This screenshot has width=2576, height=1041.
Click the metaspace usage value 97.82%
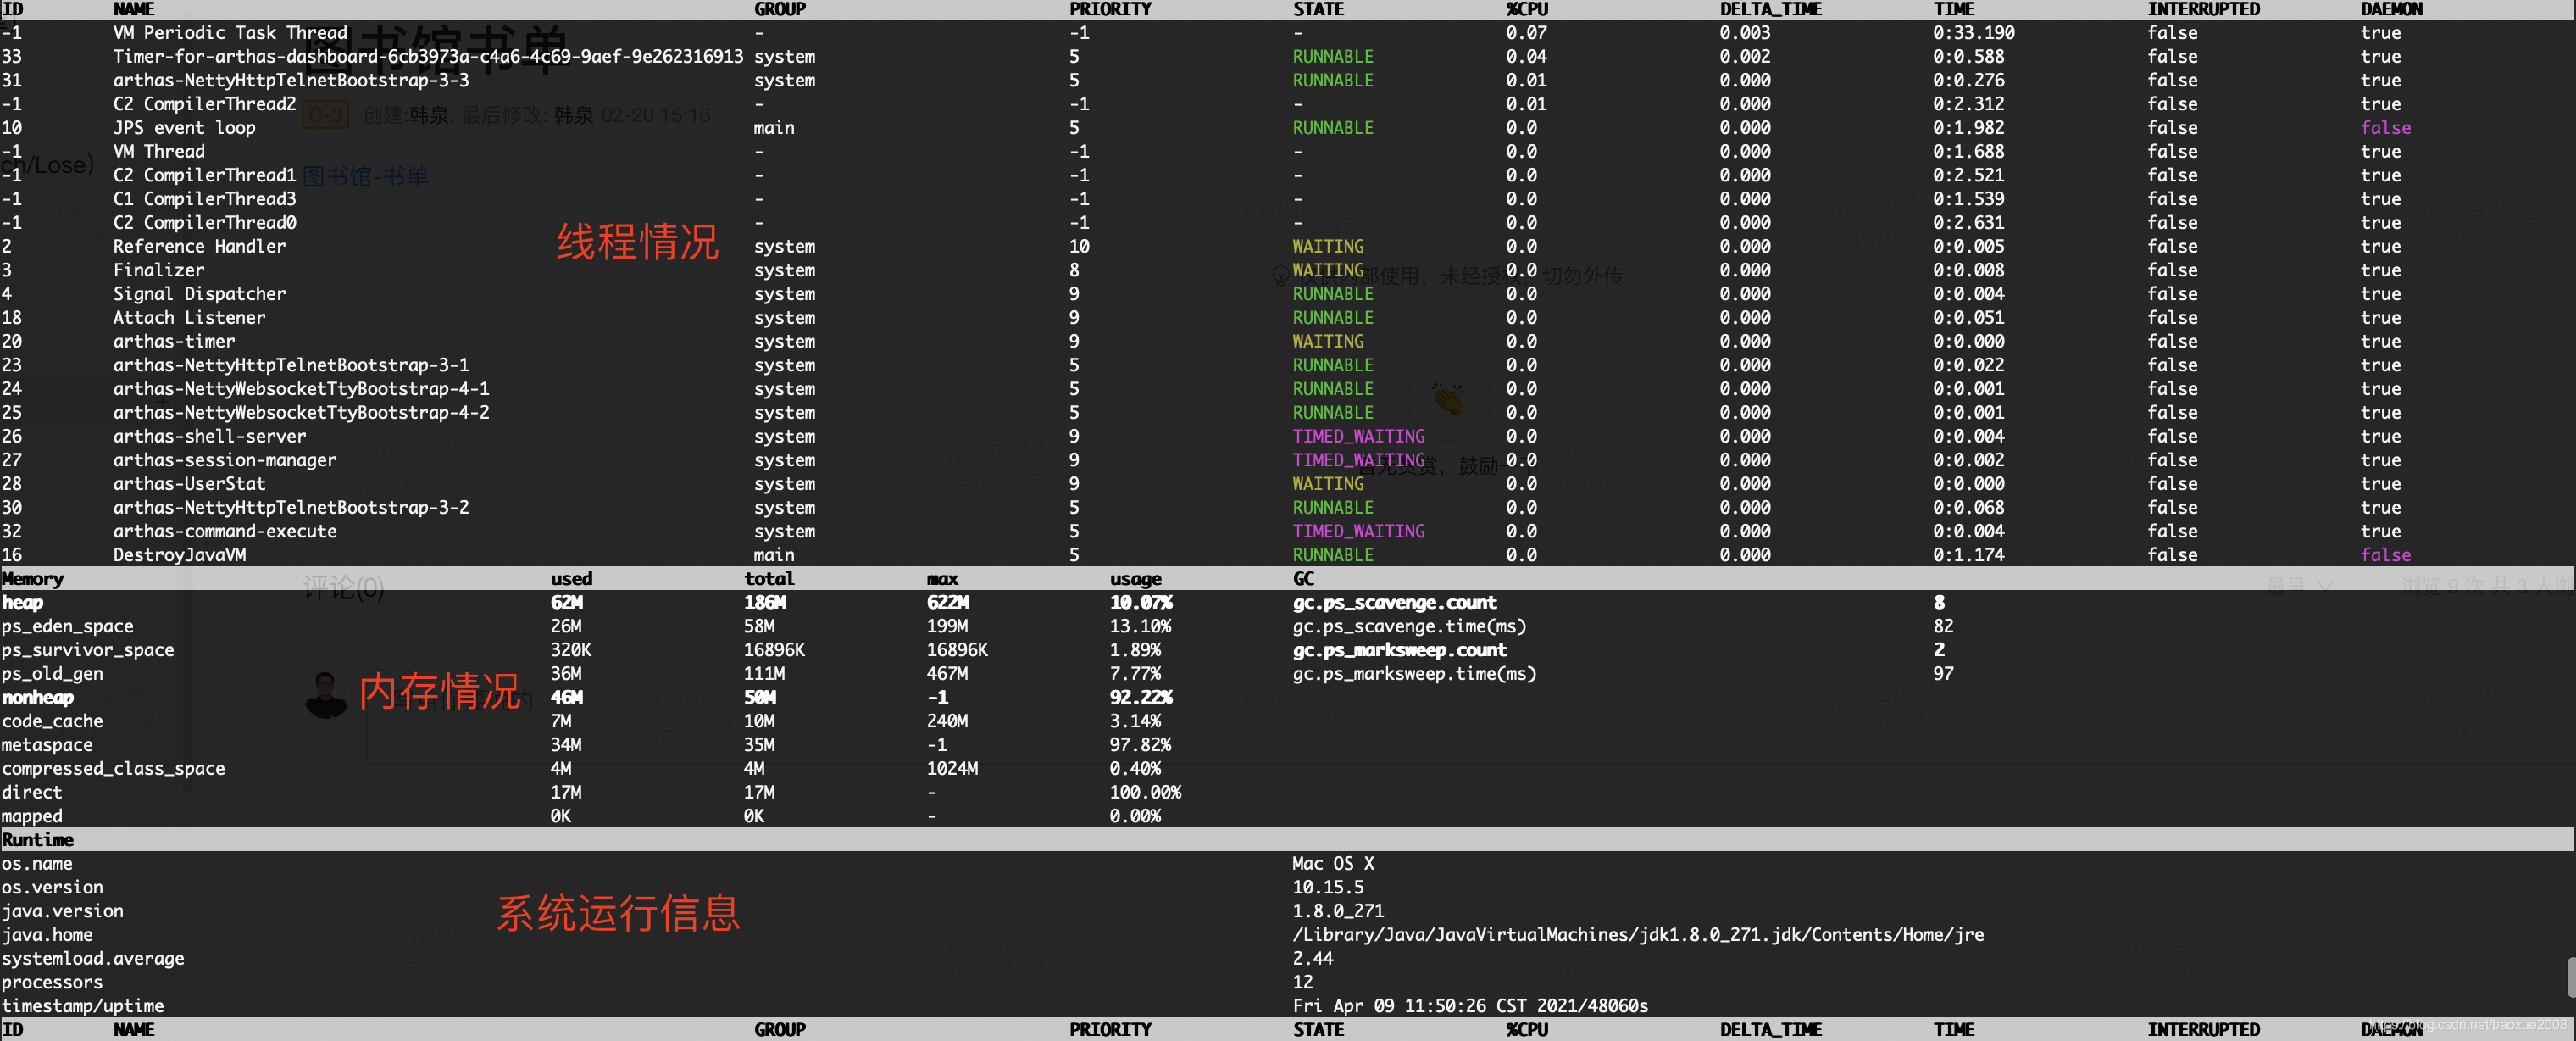pyautogui.click(x=1140, y=745)
